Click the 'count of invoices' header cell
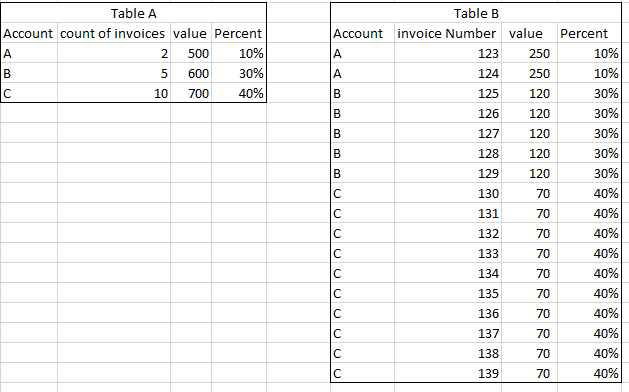The width and height of the screenshot is (629, 392). [114, 33]
